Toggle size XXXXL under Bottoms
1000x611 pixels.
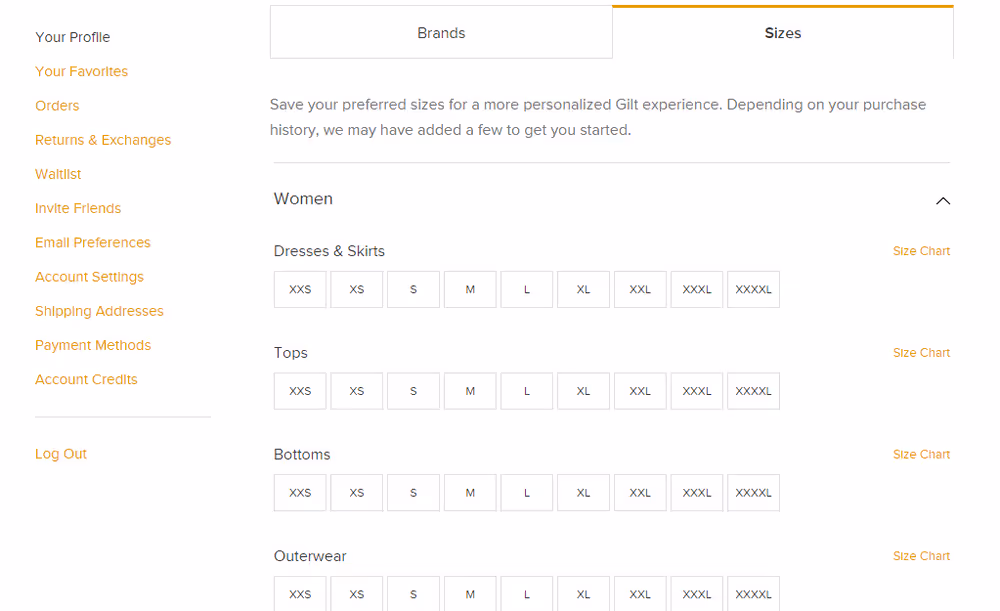point(753,493)
